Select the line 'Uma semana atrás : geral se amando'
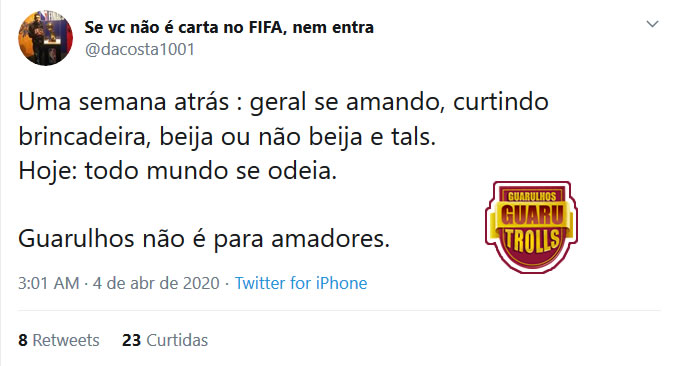Screen dimensions: 676x366 (232, 103)
